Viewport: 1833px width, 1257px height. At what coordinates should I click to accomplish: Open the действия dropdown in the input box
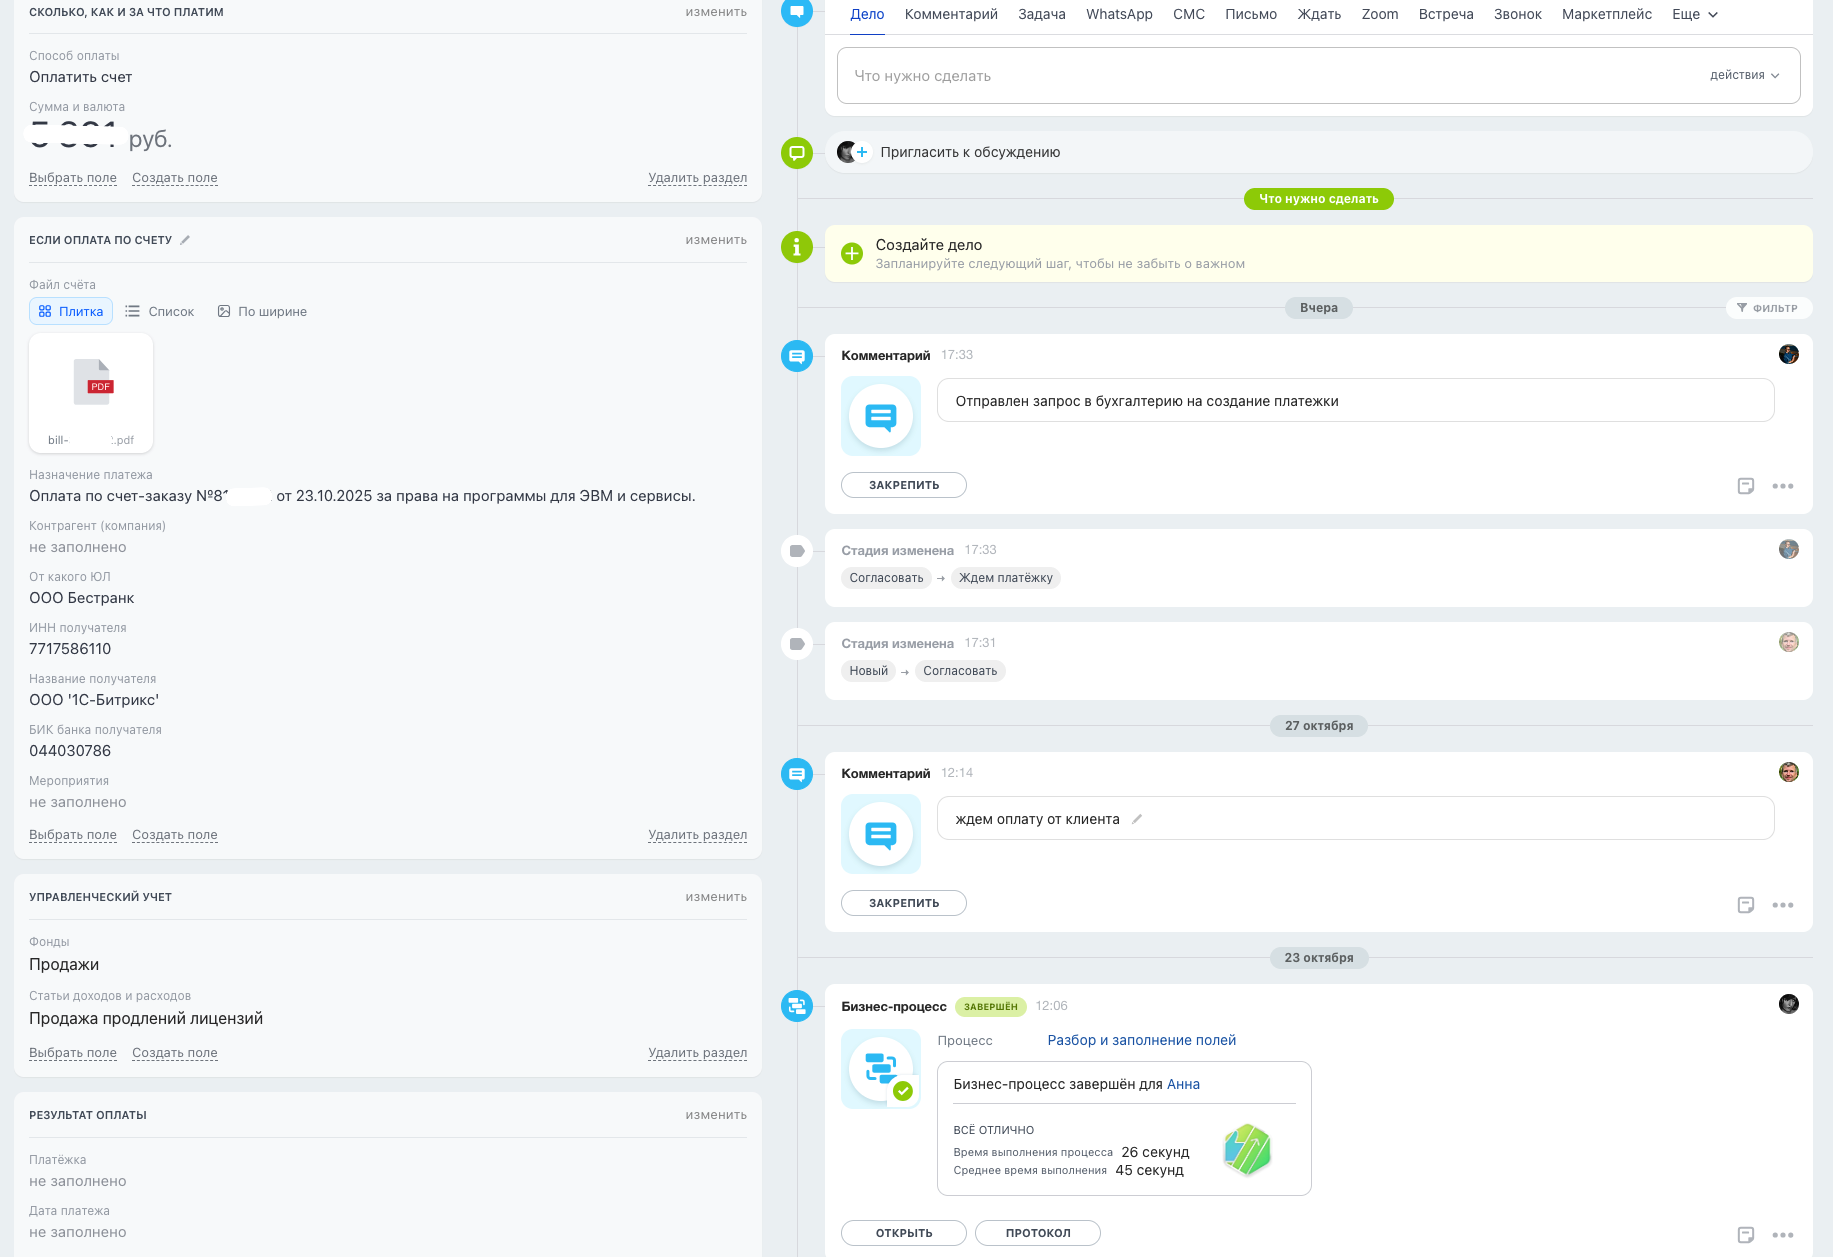point(1744,75)
